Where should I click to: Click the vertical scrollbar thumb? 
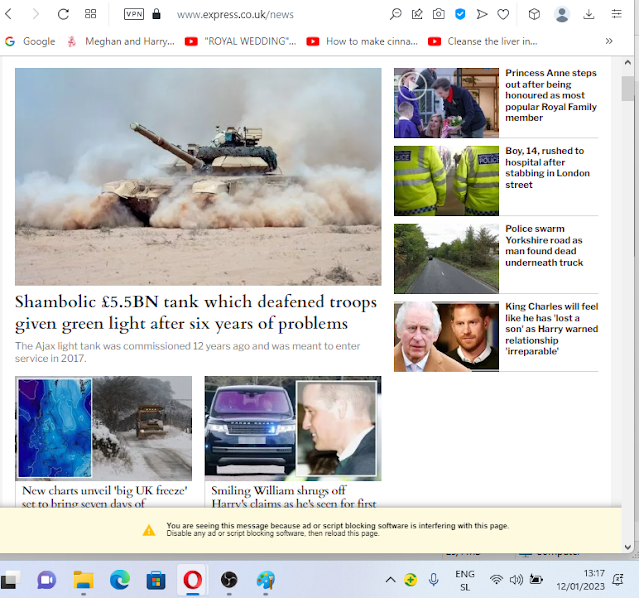pos(628,88)
